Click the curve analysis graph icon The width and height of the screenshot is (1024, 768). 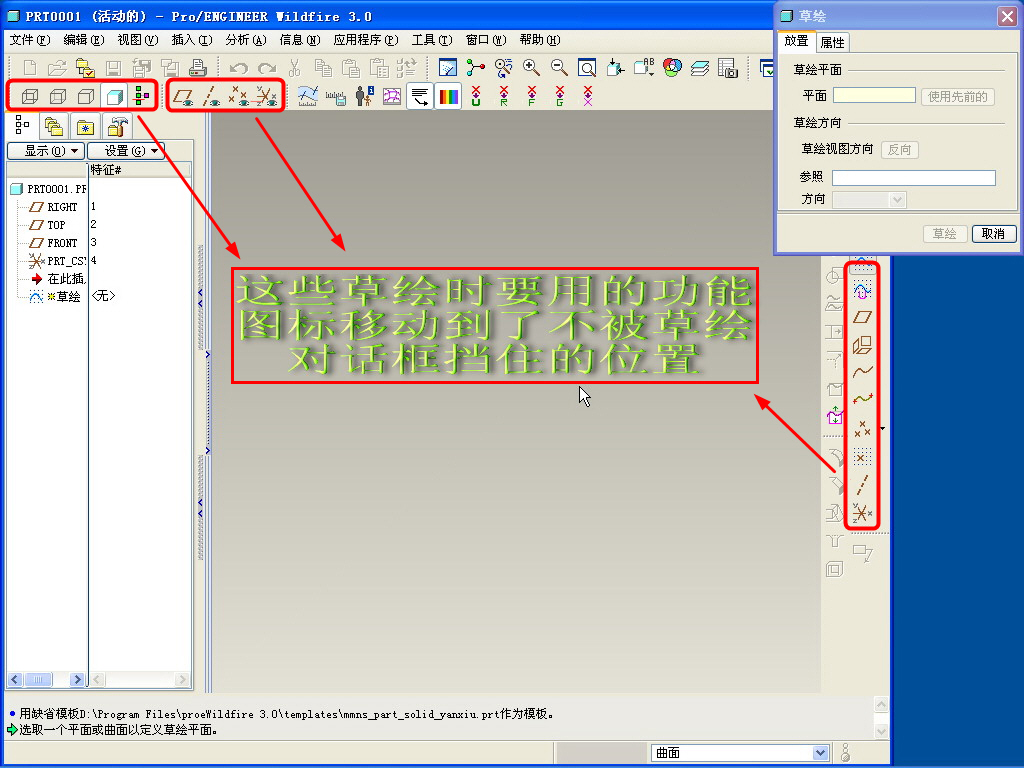coord(308,97)
